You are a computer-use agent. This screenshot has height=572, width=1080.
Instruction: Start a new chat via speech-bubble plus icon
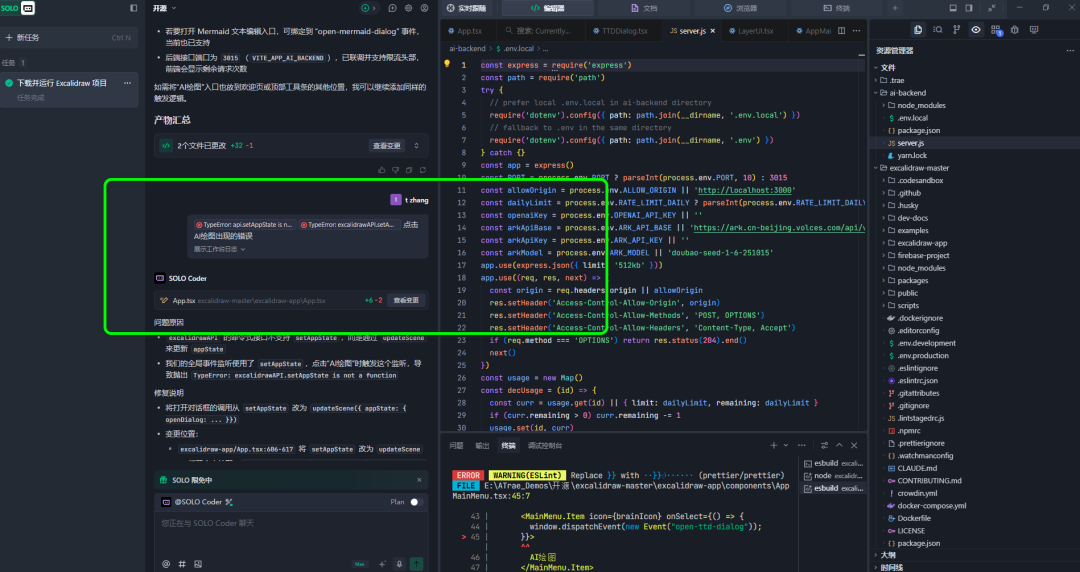(x=393, y=8)
